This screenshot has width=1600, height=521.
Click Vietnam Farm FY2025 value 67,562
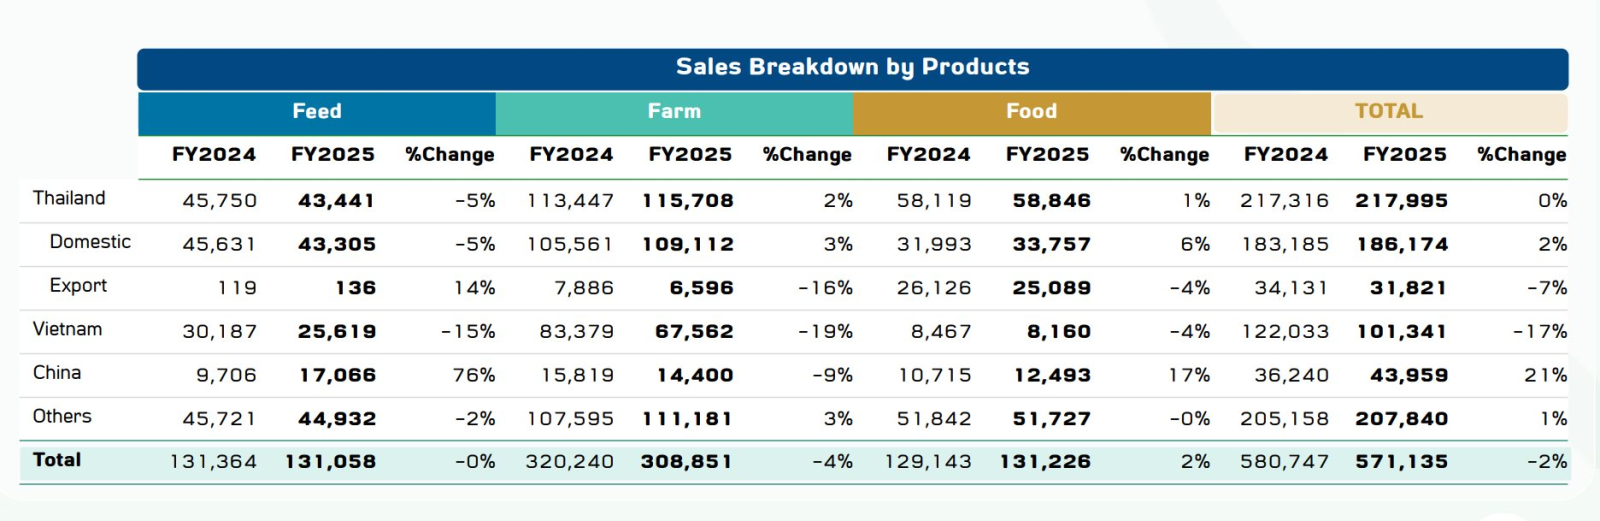pyautogui.click(x=694, y=332)
